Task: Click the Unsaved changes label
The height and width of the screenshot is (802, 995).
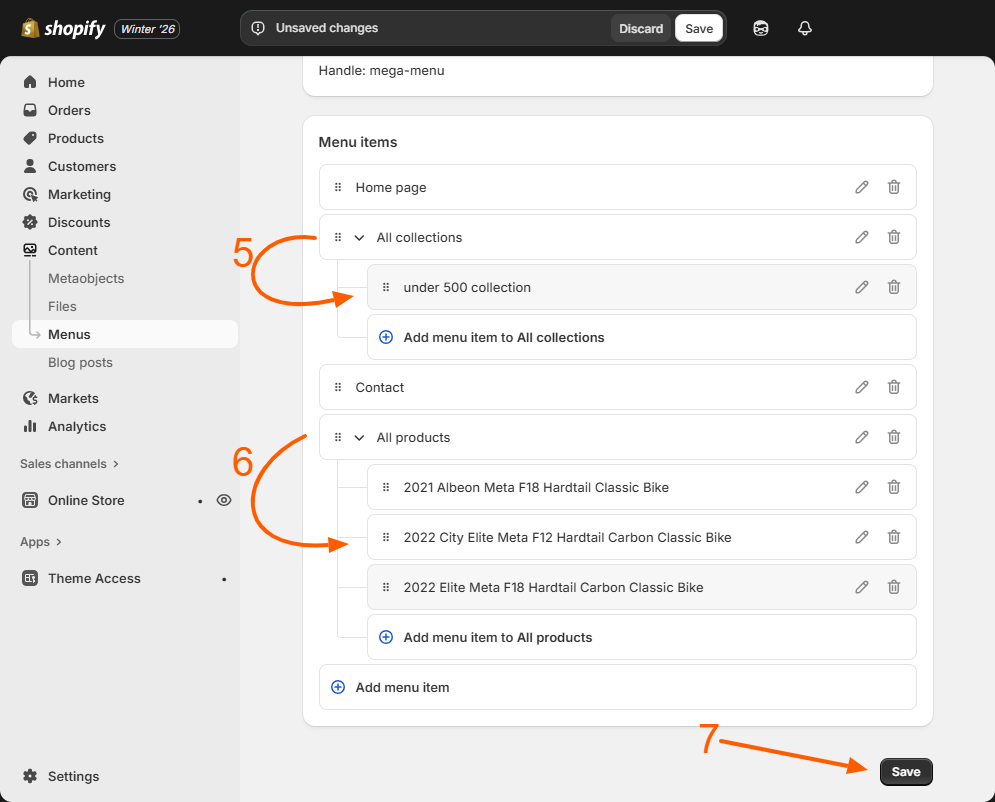Action: coord(327,28)
